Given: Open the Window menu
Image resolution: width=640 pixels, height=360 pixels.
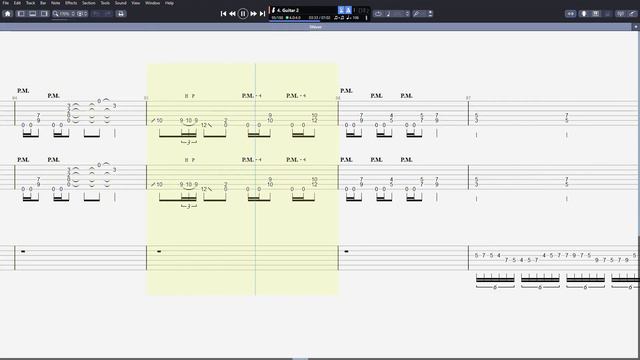Looking at the screenshot, I should (153, 3).
